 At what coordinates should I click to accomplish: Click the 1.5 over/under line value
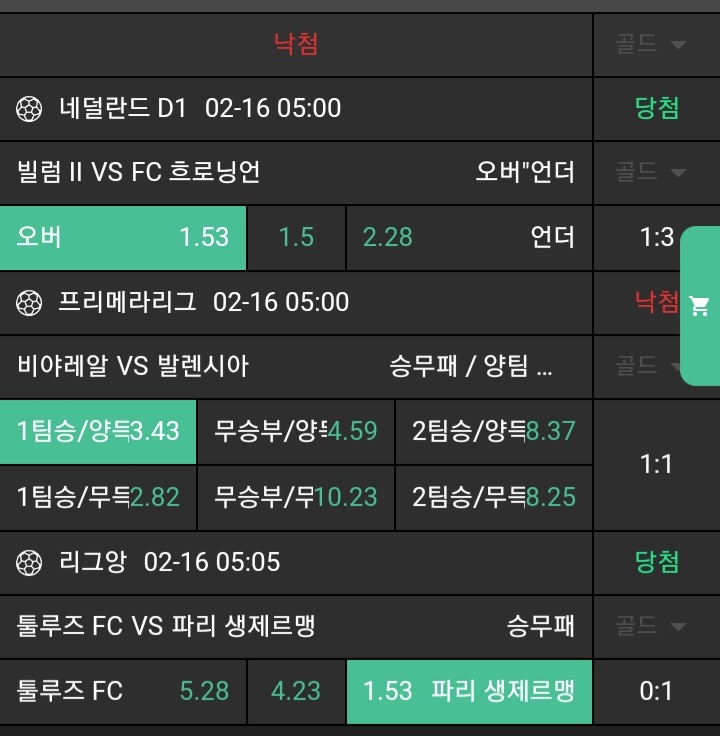coord(296,237)
